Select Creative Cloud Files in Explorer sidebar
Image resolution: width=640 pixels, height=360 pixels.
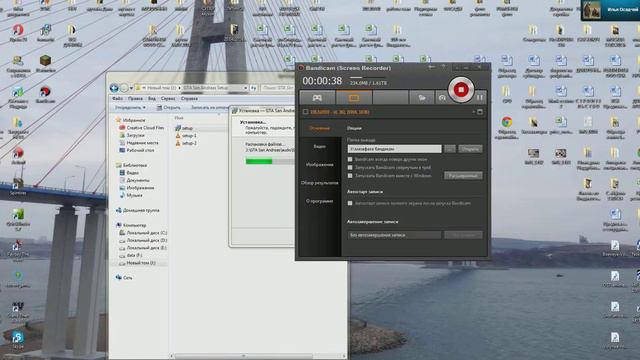click(141, 128)
